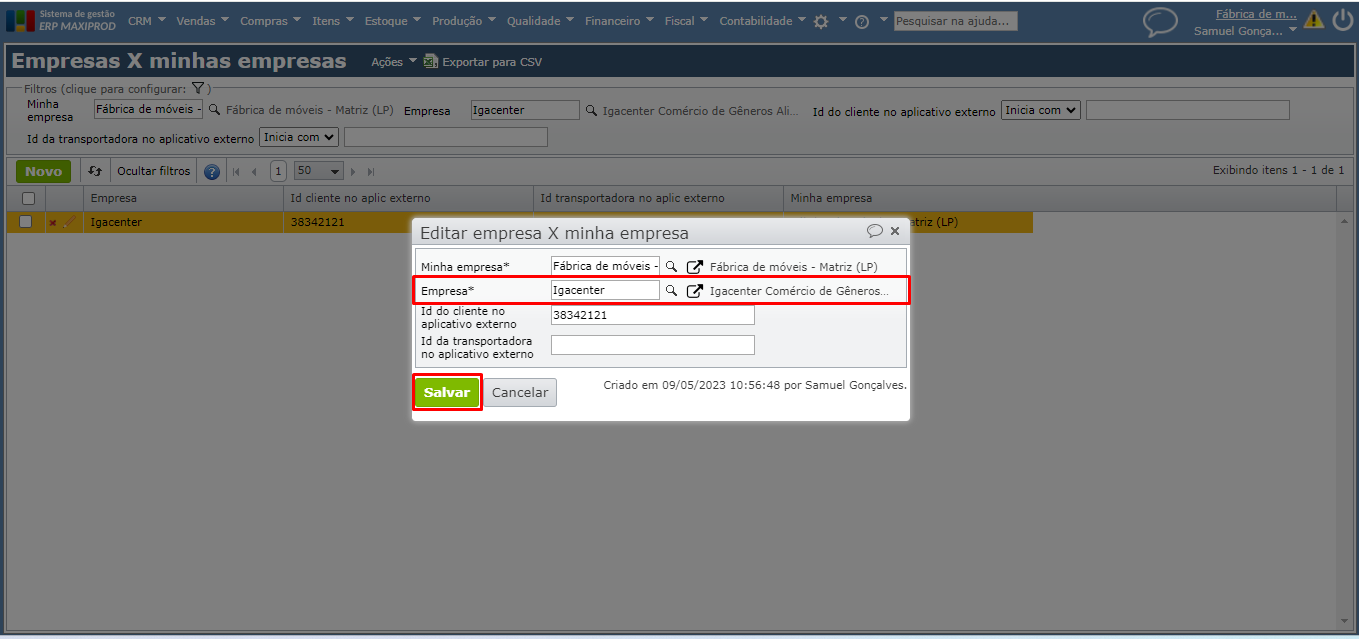Viewport: 1359px width, 639px height.
Task: Open the Id da transportadora 'Inicia com' dropdown
Action: pyautogui.click(x=299, y=136)
